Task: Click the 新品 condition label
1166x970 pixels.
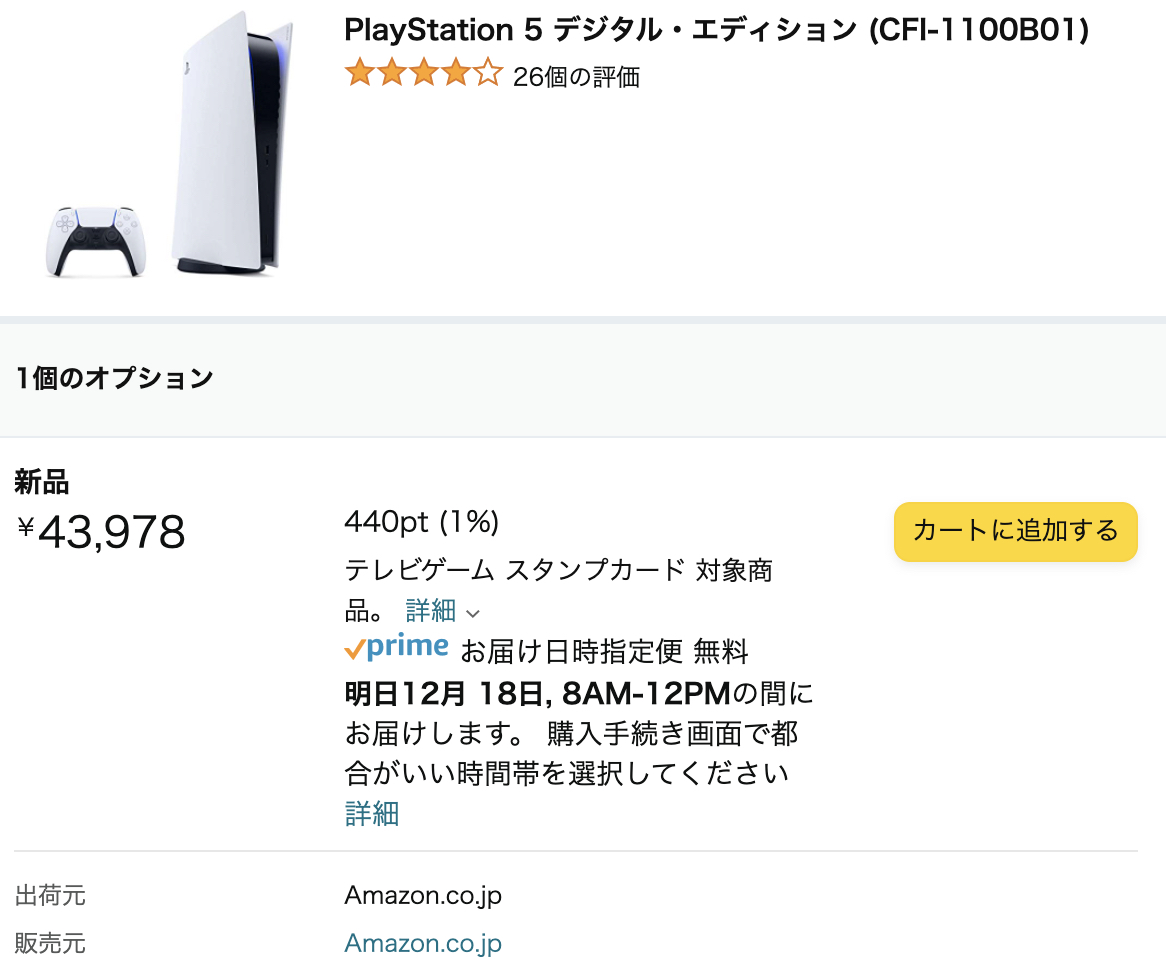Action: pos(42,483)
